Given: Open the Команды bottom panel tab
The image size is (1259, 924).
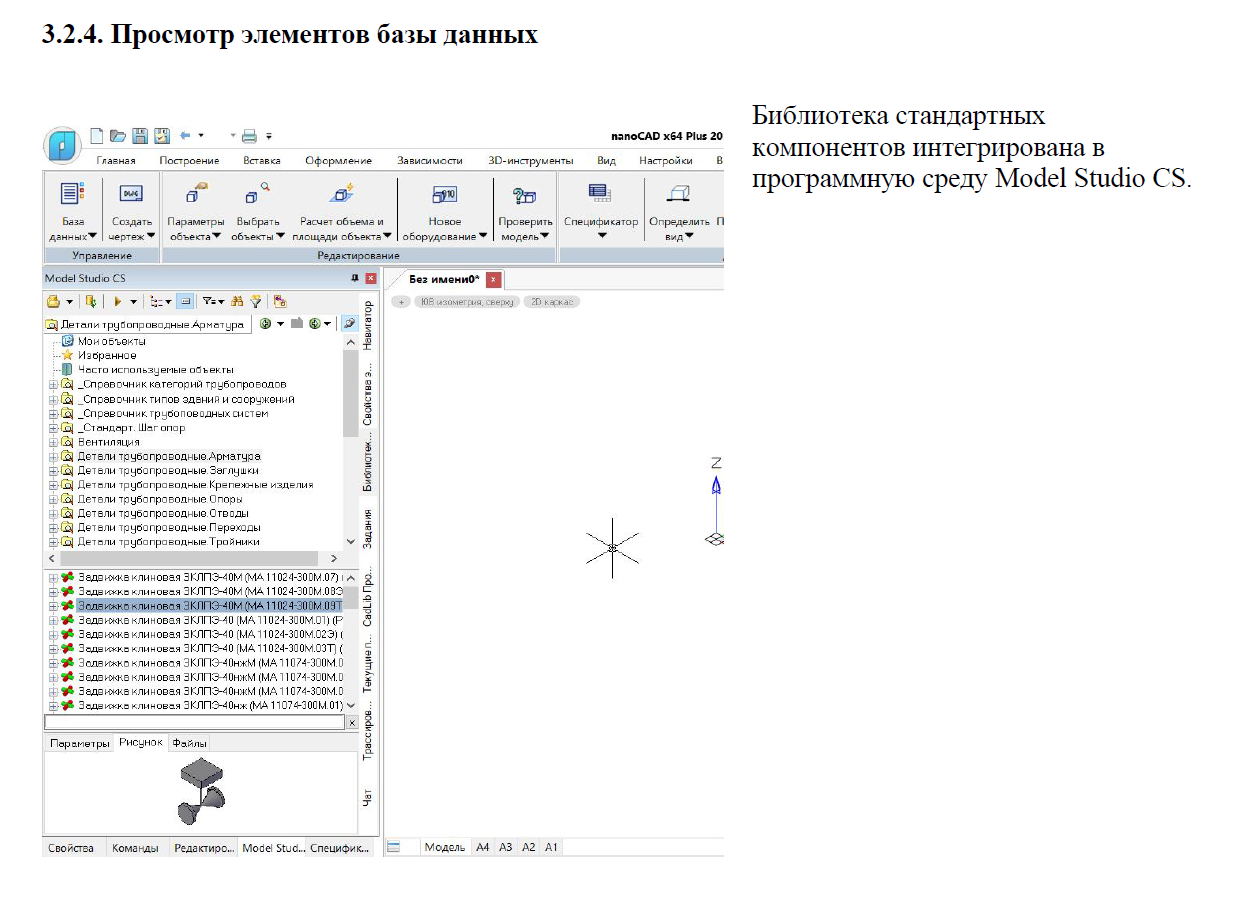Looking at the screenshot, I should tap(135, 848).
